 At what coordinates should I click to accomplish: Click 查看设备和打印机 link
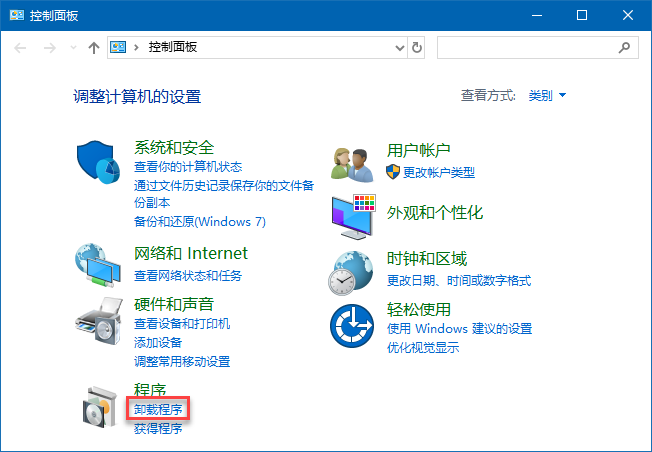tap(182, 323)
